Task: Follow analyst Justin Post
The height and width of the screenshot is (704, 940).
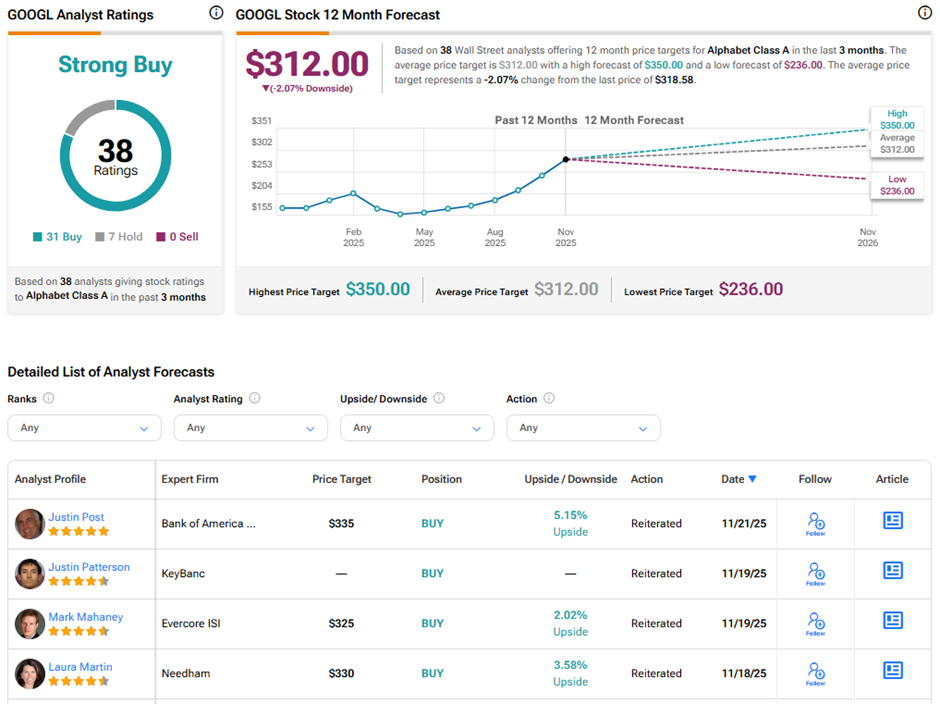Action: click(815, 523)
